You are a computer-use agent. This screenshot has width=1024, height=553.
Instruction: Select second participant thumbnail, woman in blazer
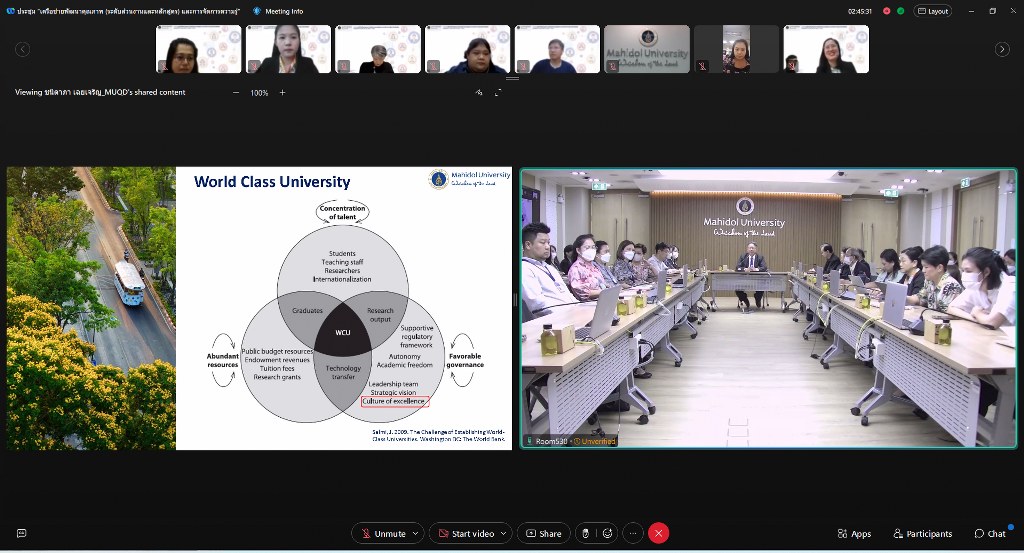click(x=288, y=49)
